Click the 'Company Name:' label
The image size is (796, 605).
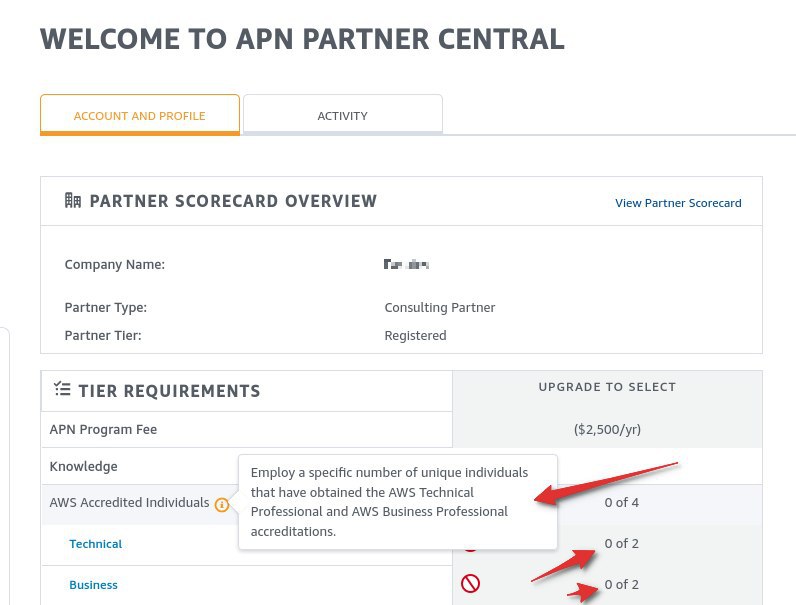coord(115,264)
